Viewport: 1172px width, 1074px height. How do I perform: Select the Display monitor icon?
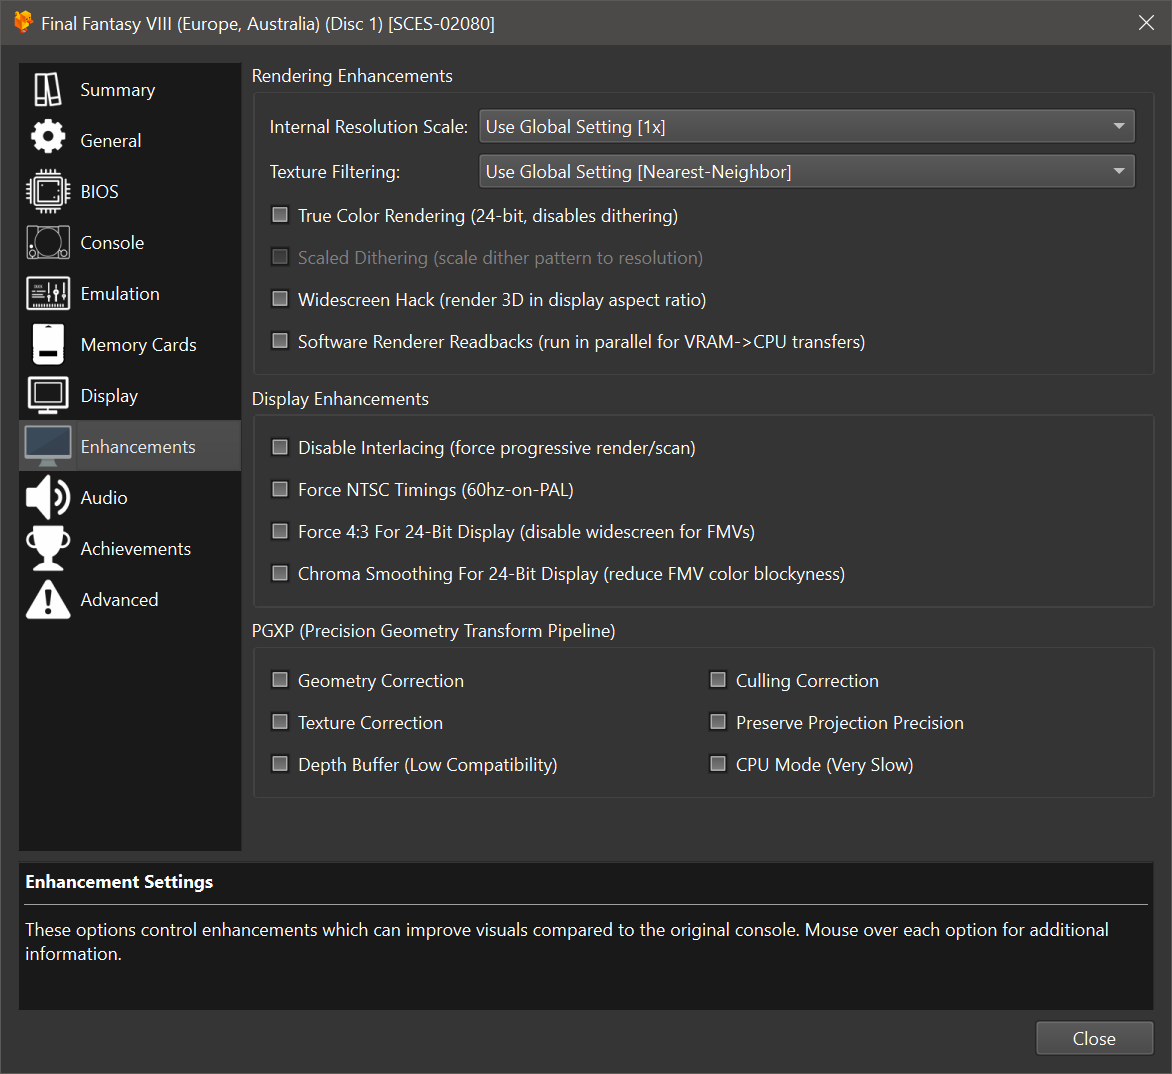[x=48, y=395]
